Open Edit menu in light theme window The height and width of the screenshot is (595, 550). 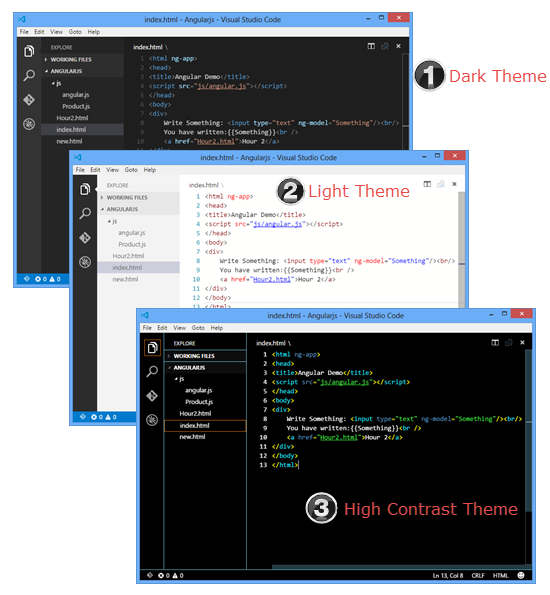click(x=95, y=170)
